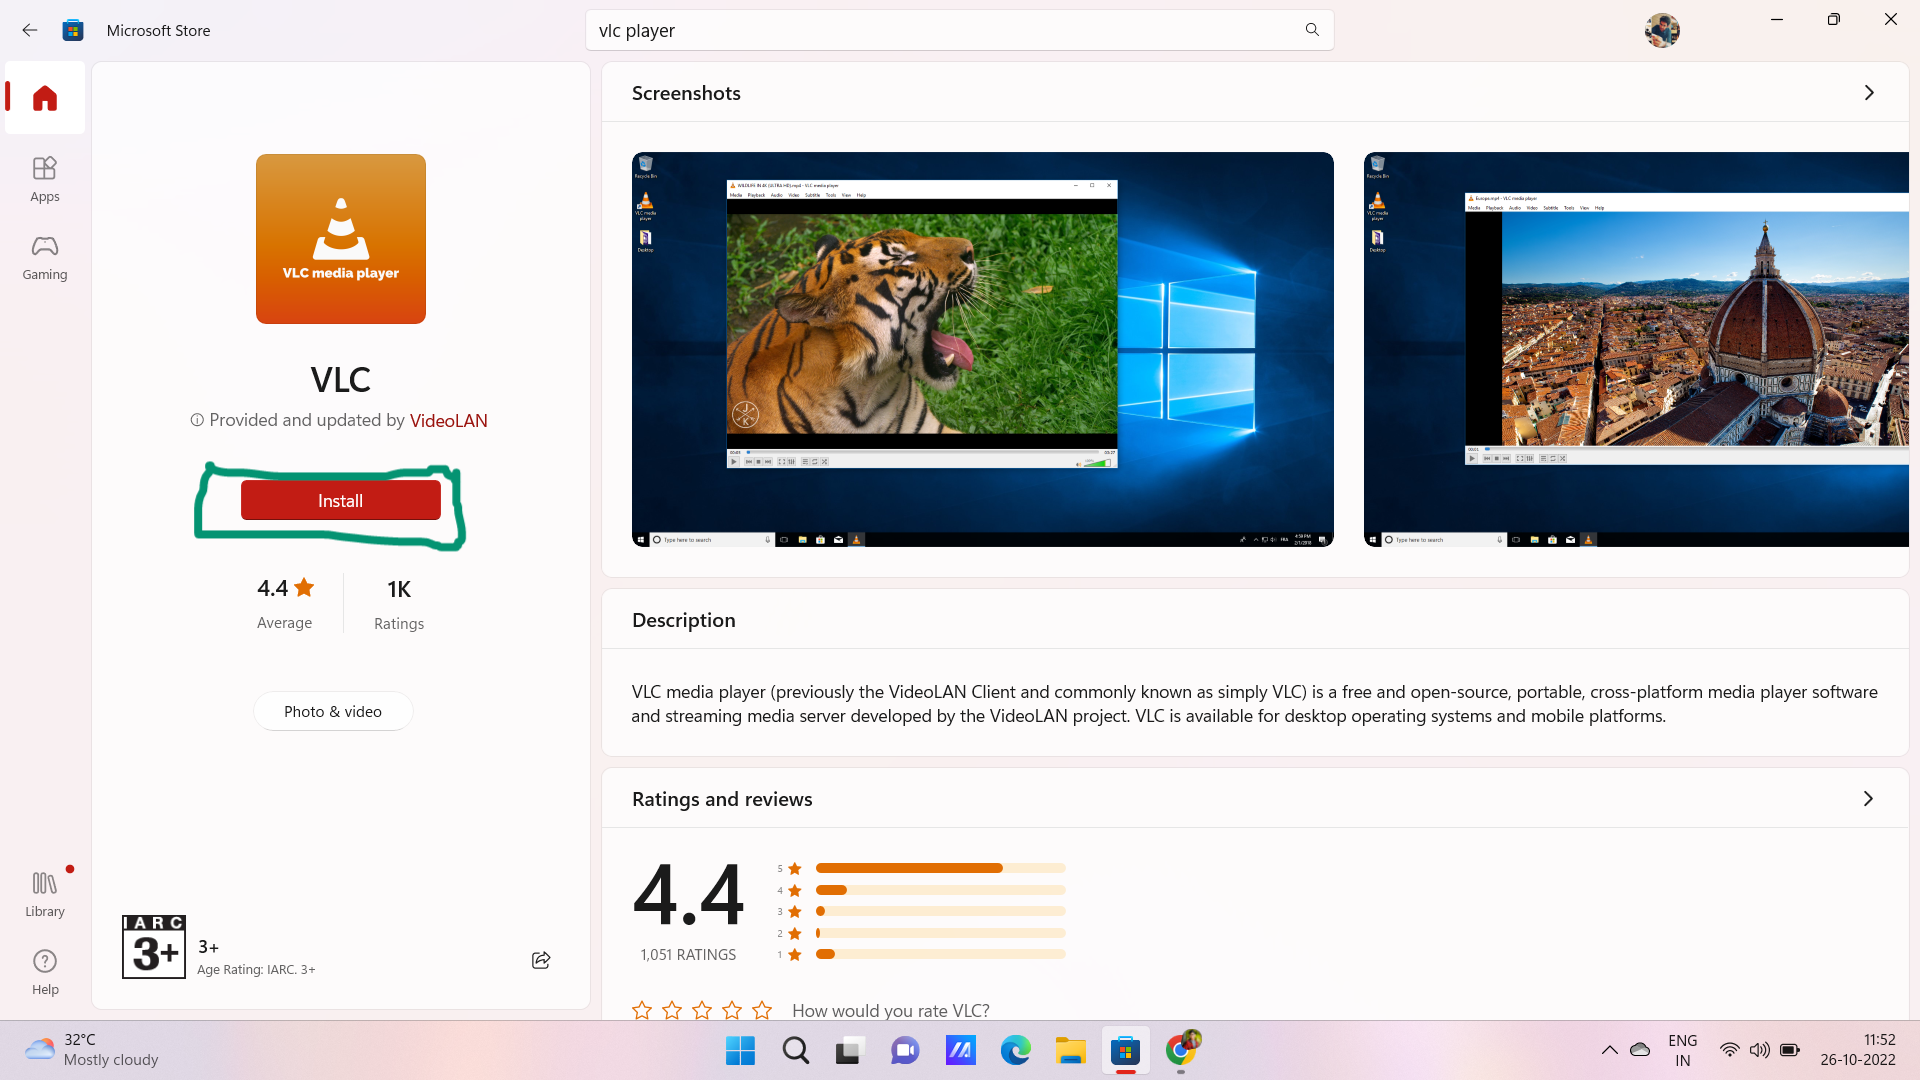Viewport: 1920px width, 1080px height.
Task: Rate VLC using star rating slider
Action: tap(703, 1009)
